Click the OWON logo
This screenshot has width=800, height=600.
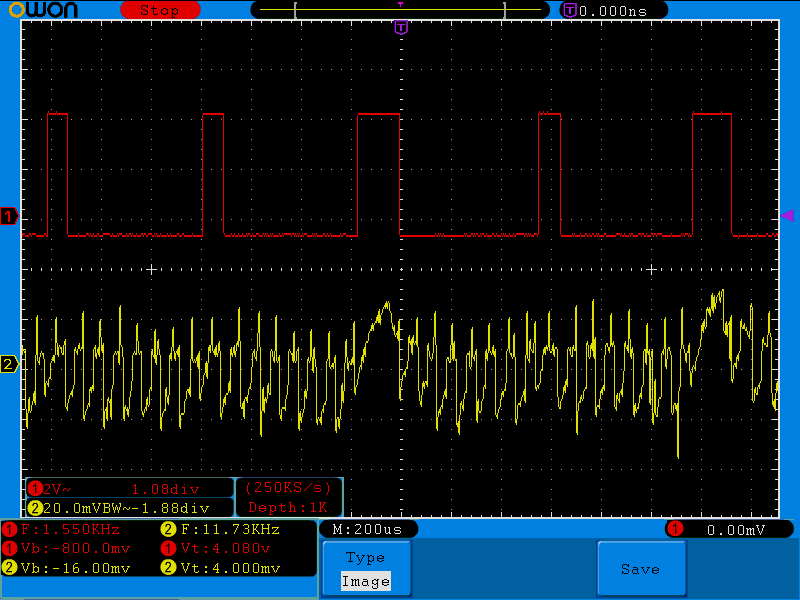44,10
